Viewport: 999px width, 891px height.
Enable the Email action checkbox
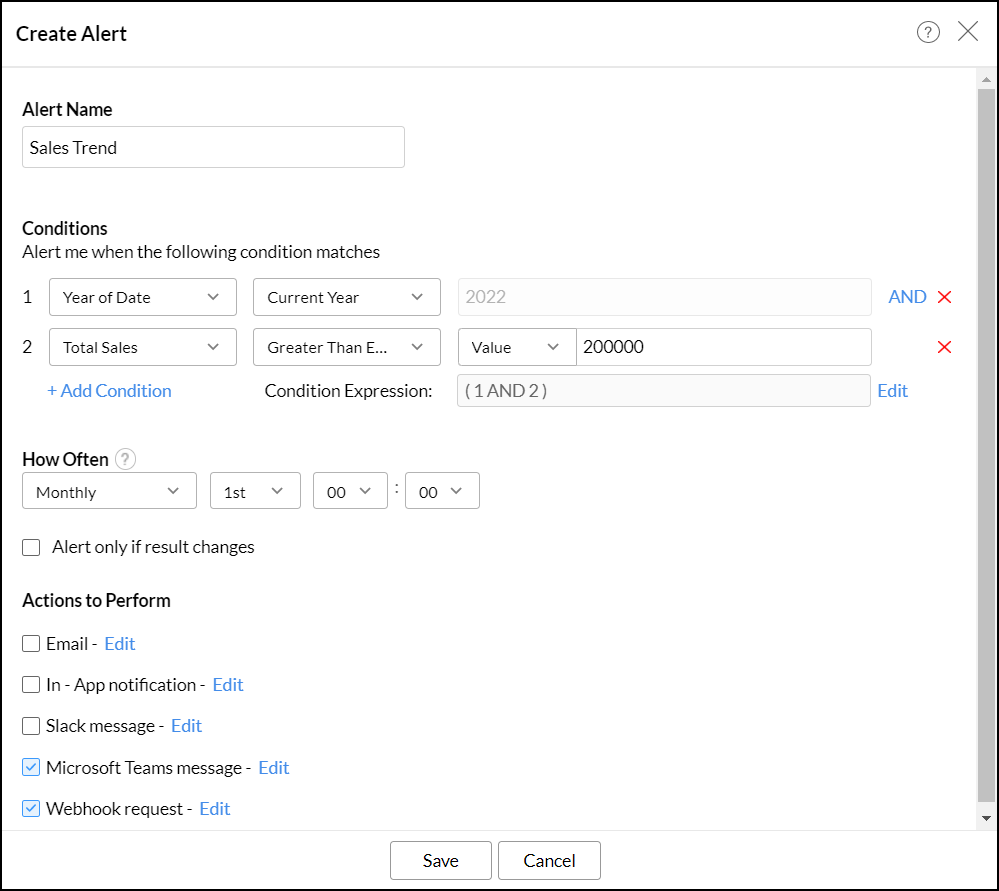pos(31,644)
